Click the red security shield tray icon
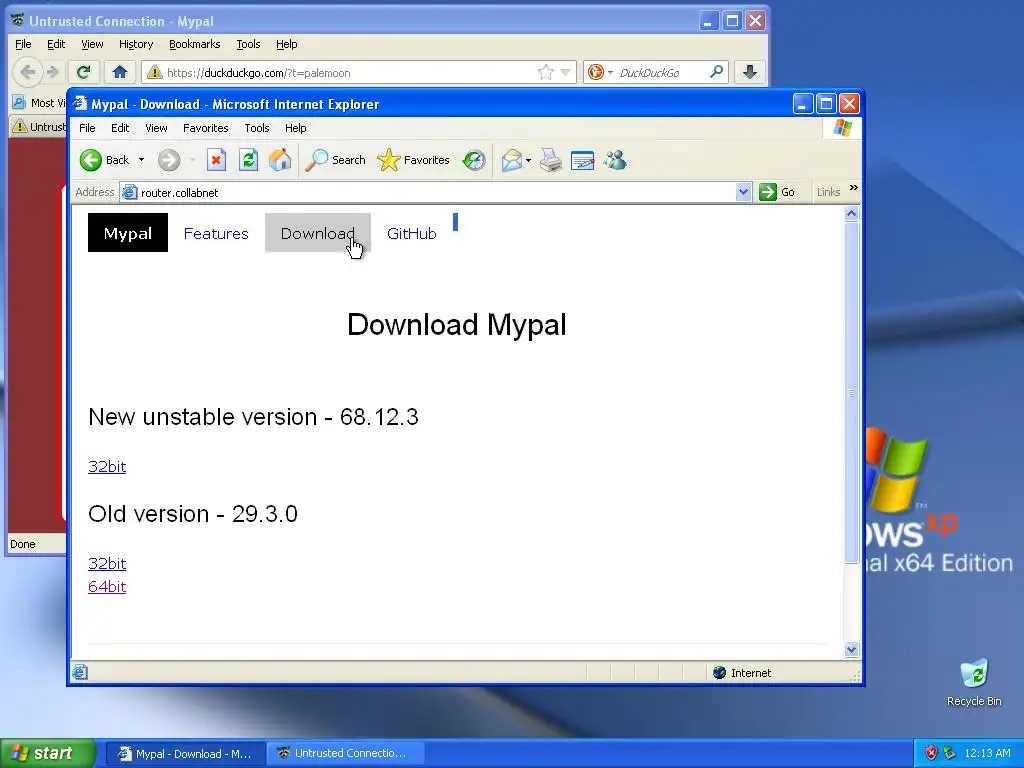 point(931,754)
